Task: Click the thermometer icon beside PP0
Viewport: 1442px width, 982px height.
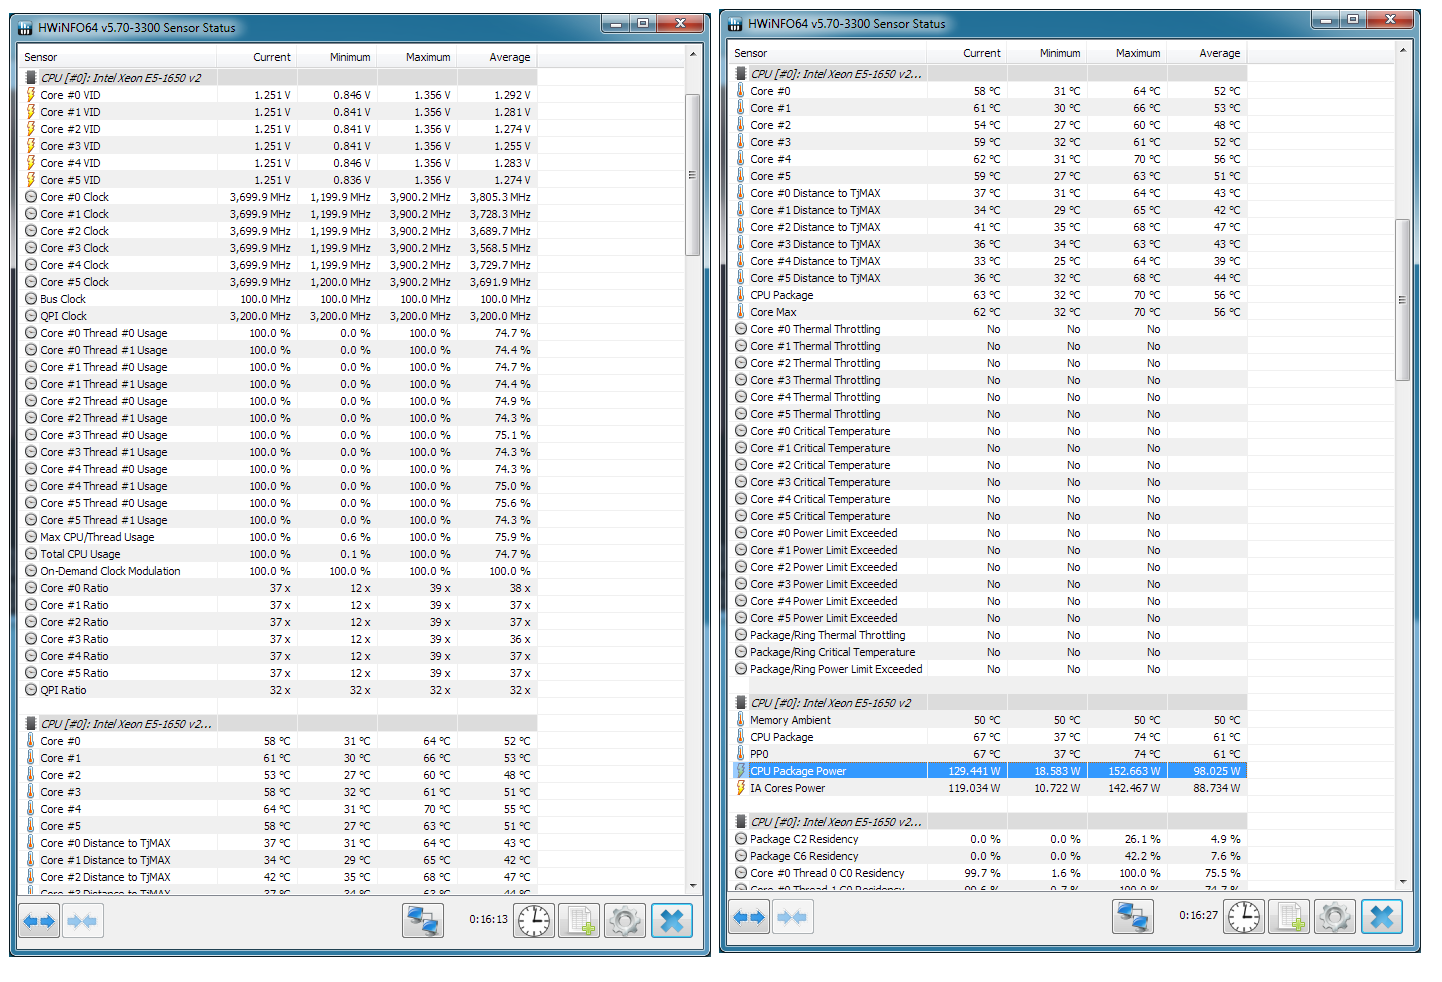Action: click(x=741, y=754)
